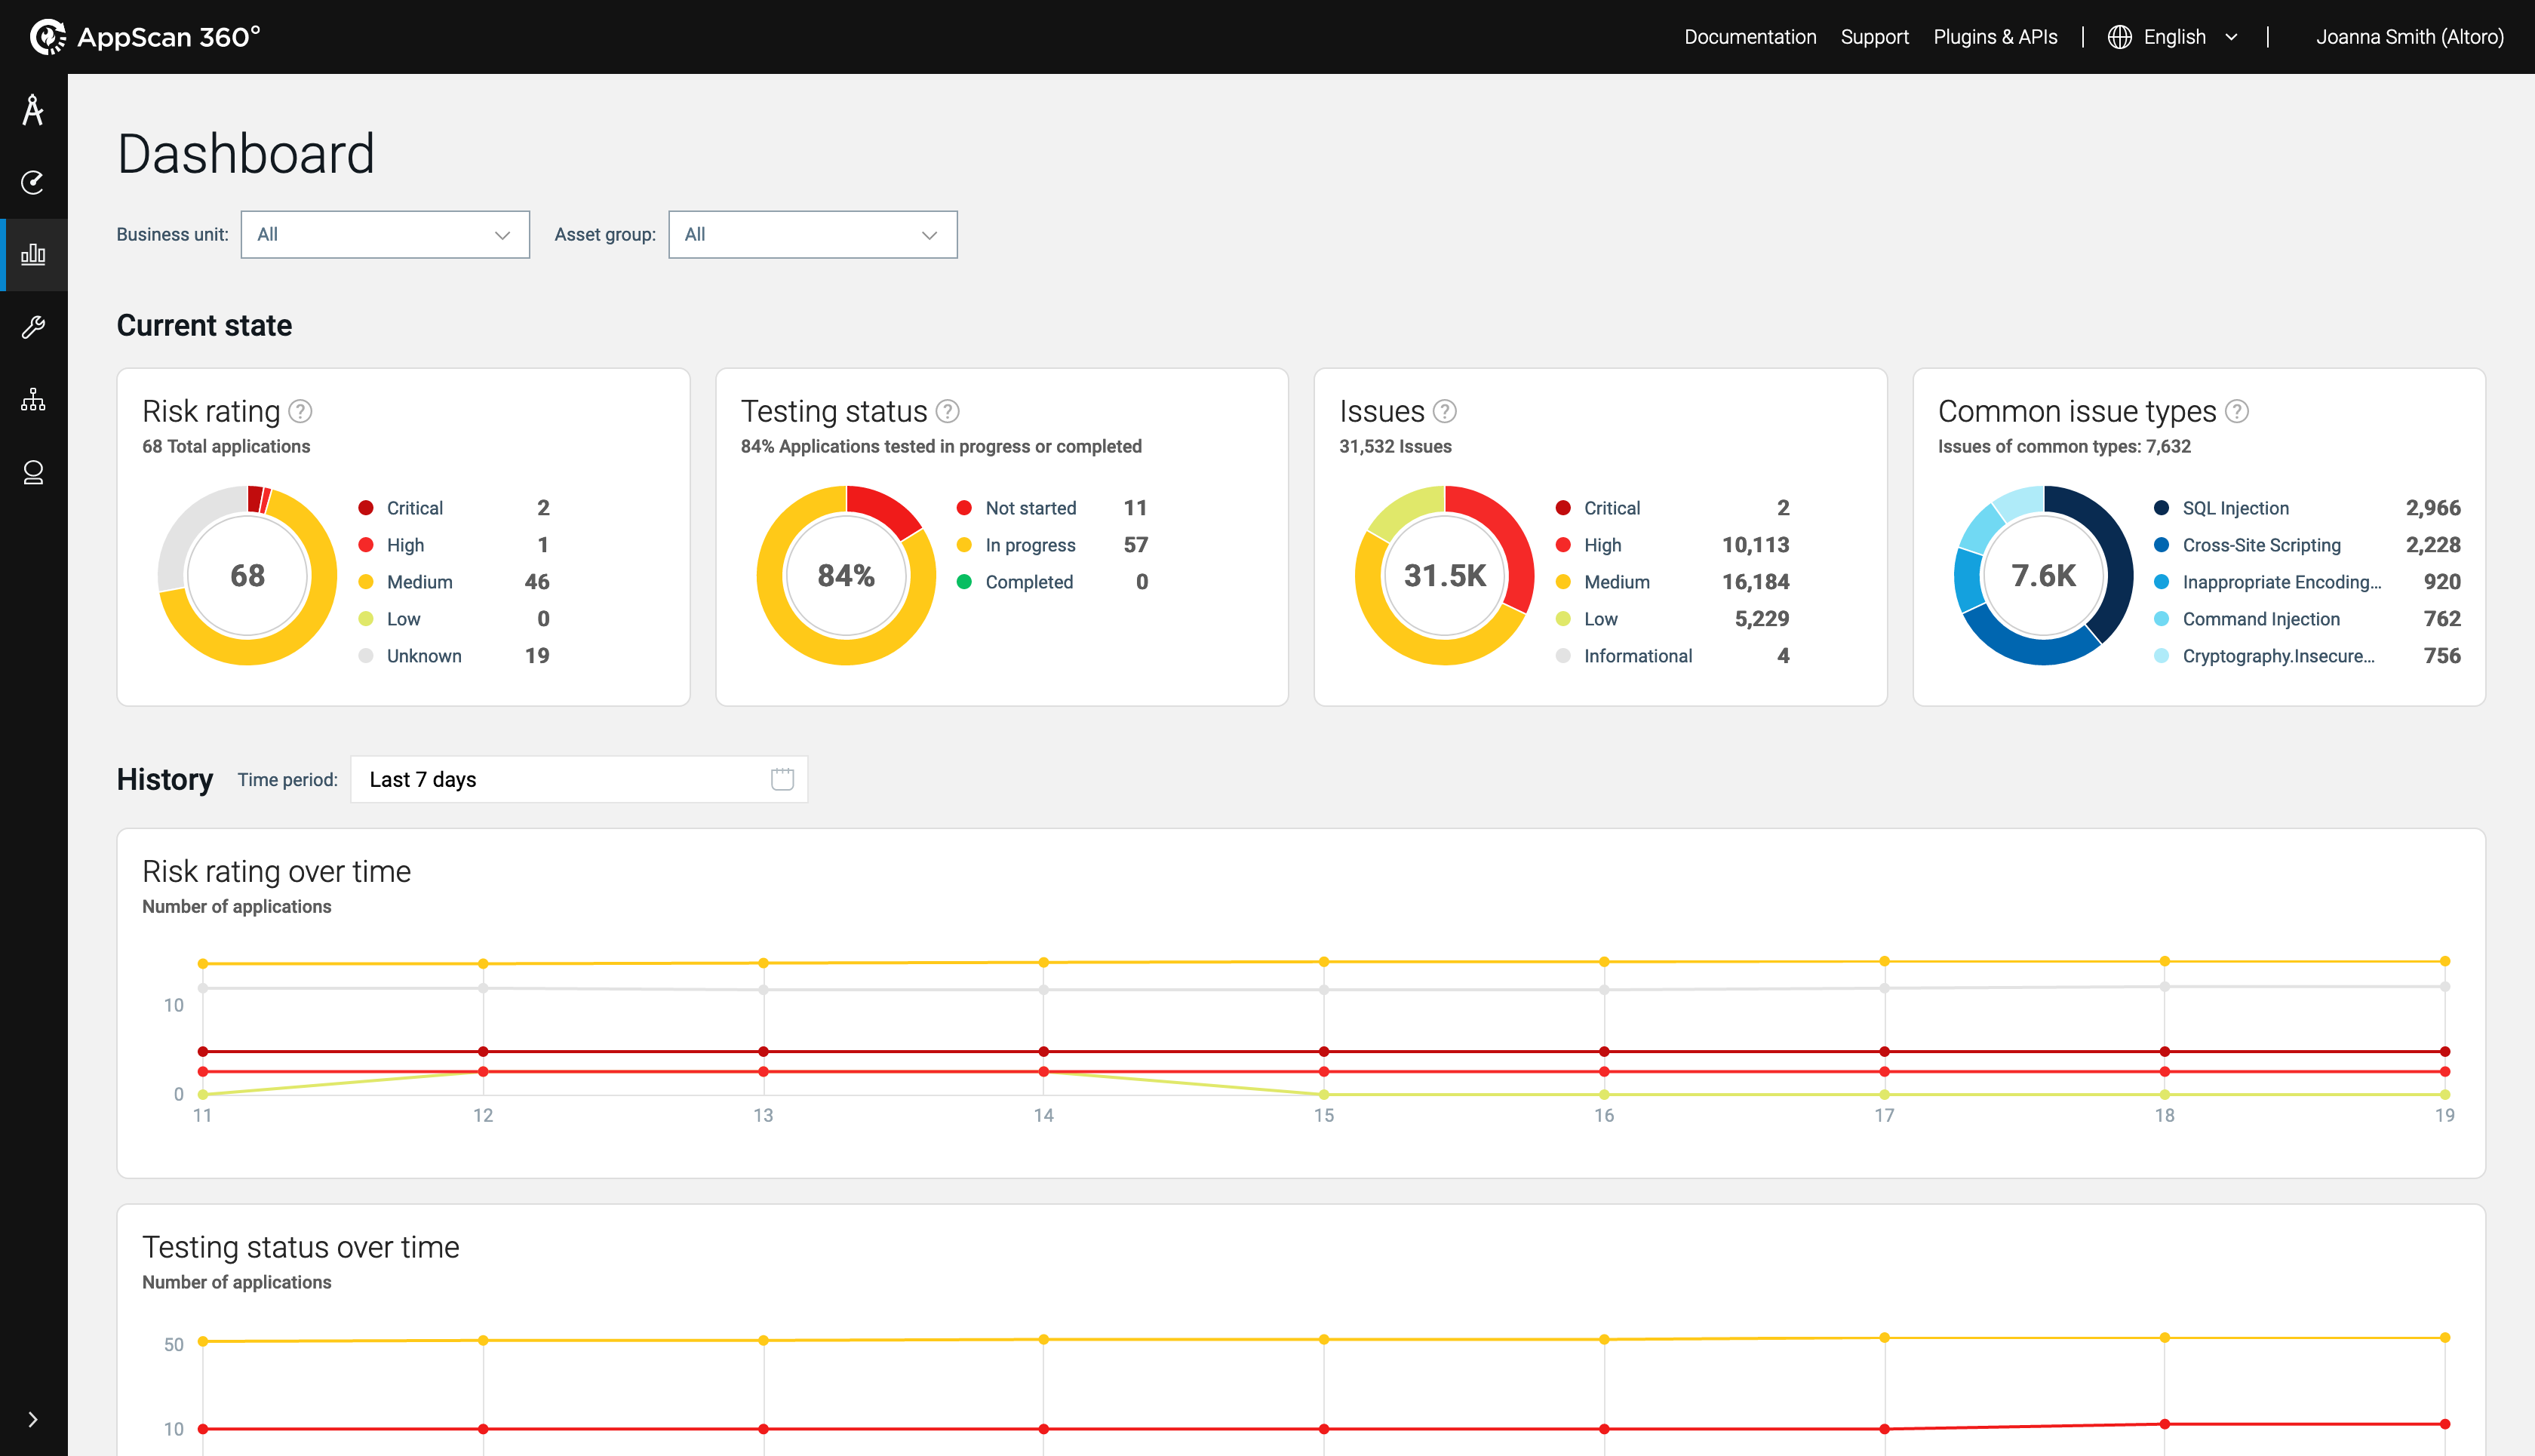This screenshot has height=1456, width=2535.
Task: Click the Risk rating help icon
Action: (300, 411)
